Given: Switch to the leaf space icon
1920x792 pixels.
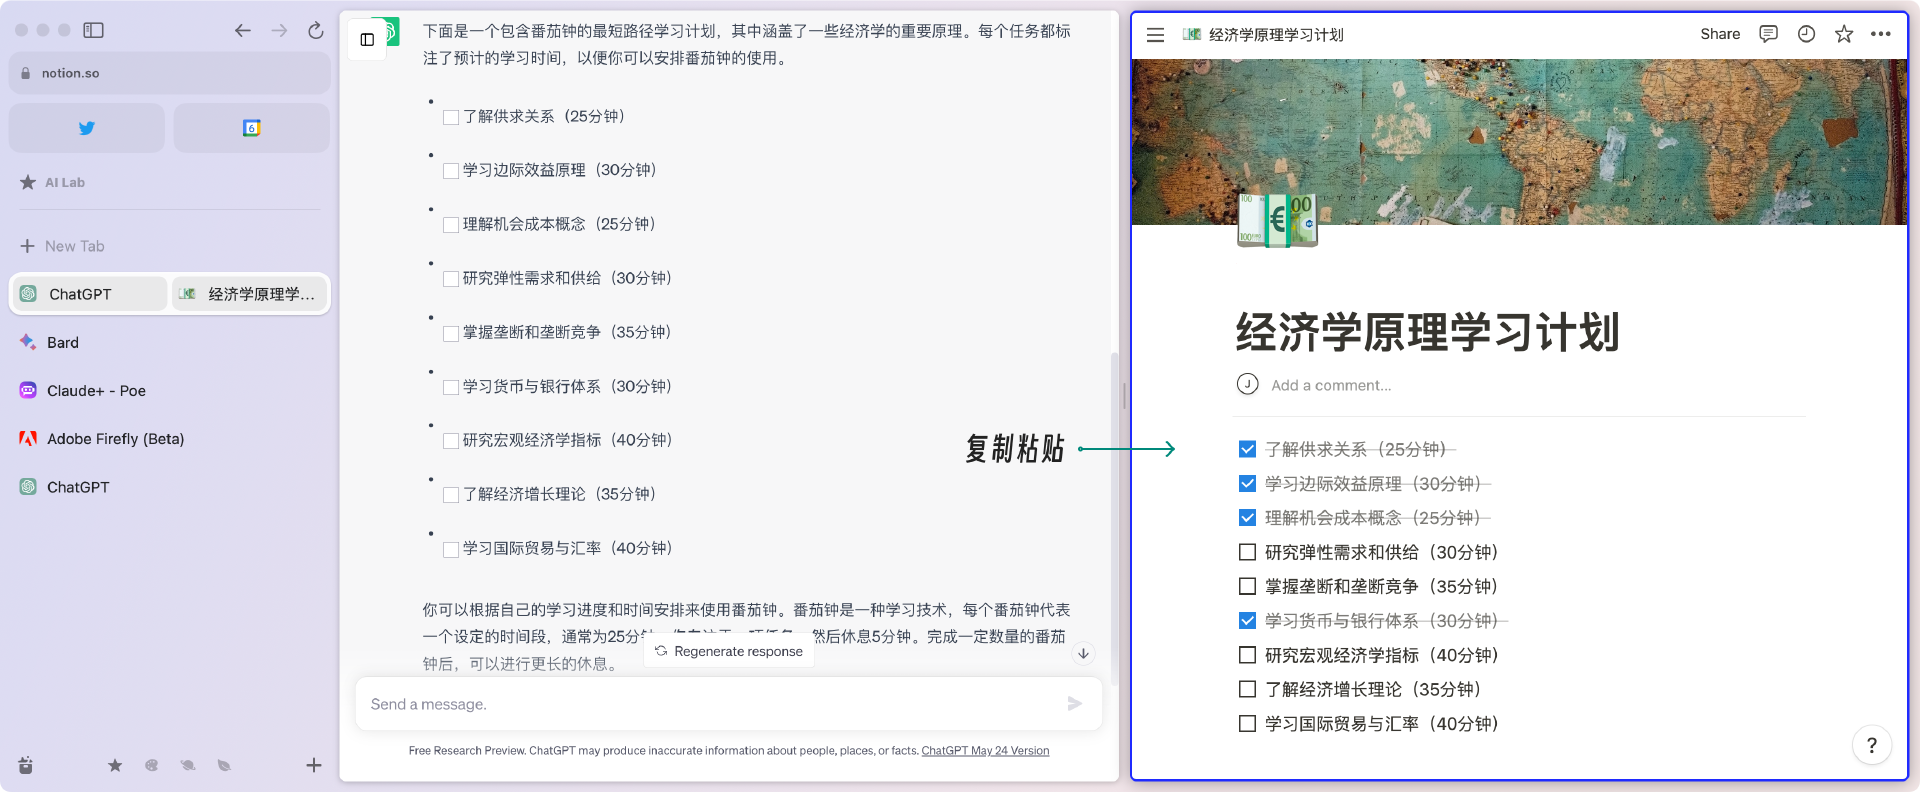Looking at the screenshot, I should [224, 765].
